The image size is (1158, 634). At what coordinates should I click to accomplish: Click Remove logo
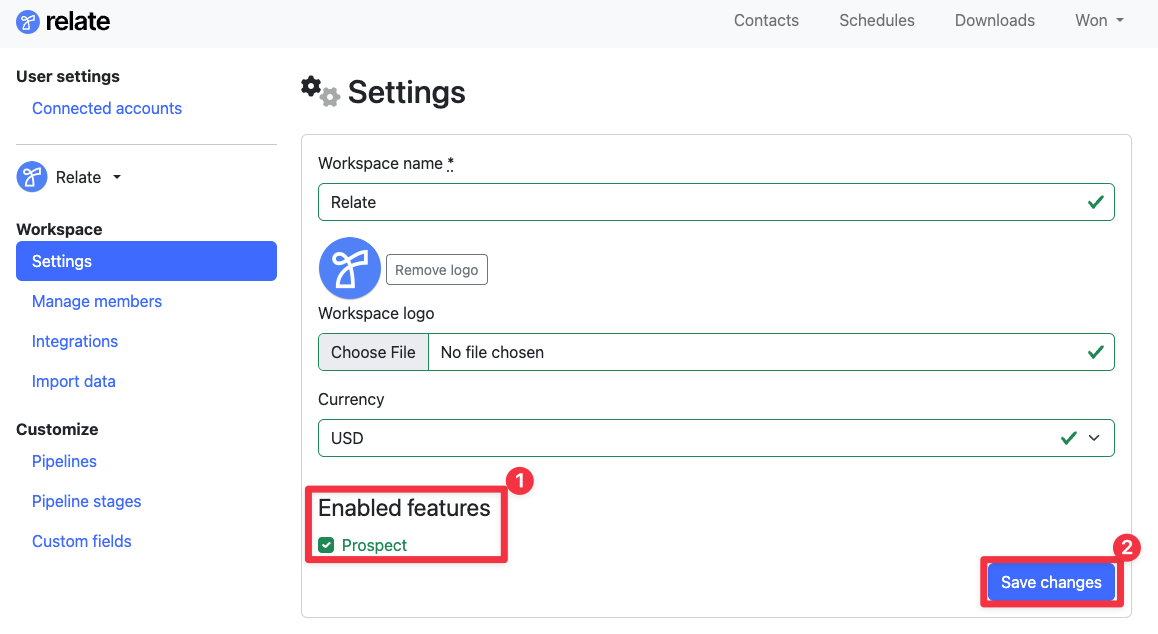[436, 269]
